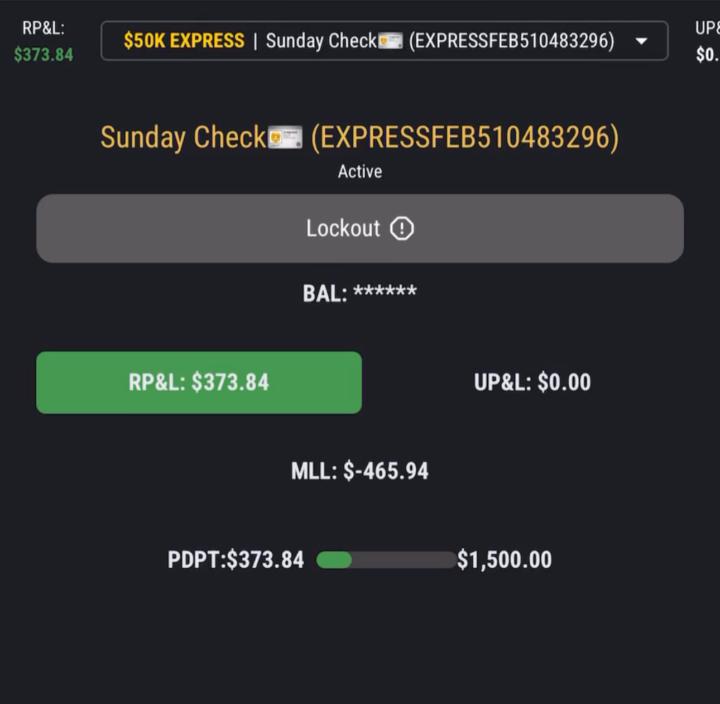Click the EXPRESSFEB510483296 text in the account selector

pyautogui.click(x=511, y=41)
